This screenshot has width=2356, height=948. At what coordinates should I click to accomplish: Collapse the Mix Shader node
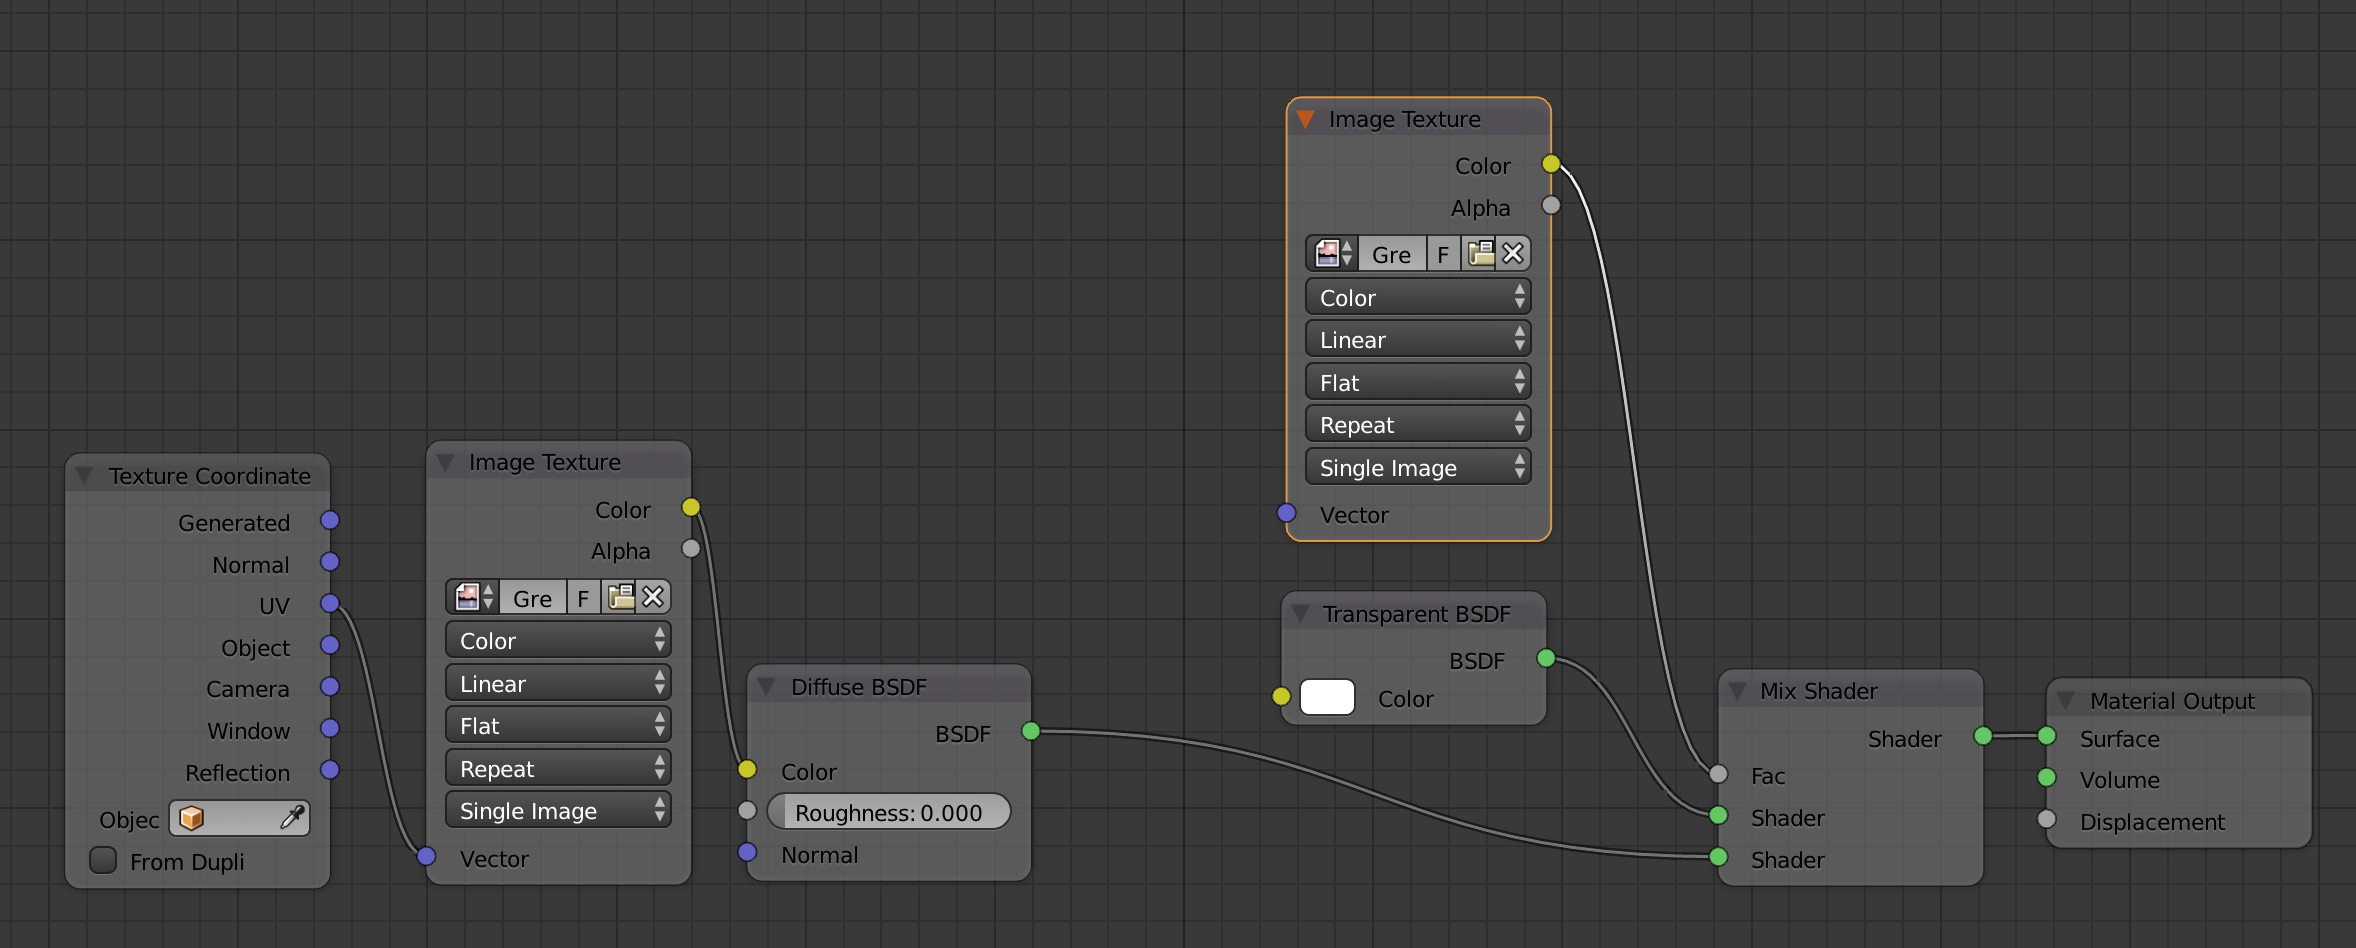pyautogui.click(x=1738, y=691)
